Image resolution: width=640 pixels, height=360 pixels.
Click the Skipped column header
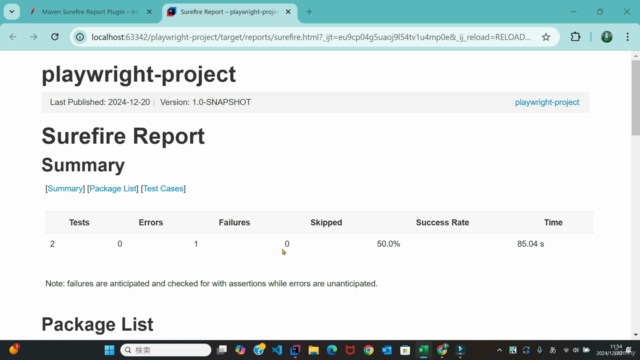(326, 222)
